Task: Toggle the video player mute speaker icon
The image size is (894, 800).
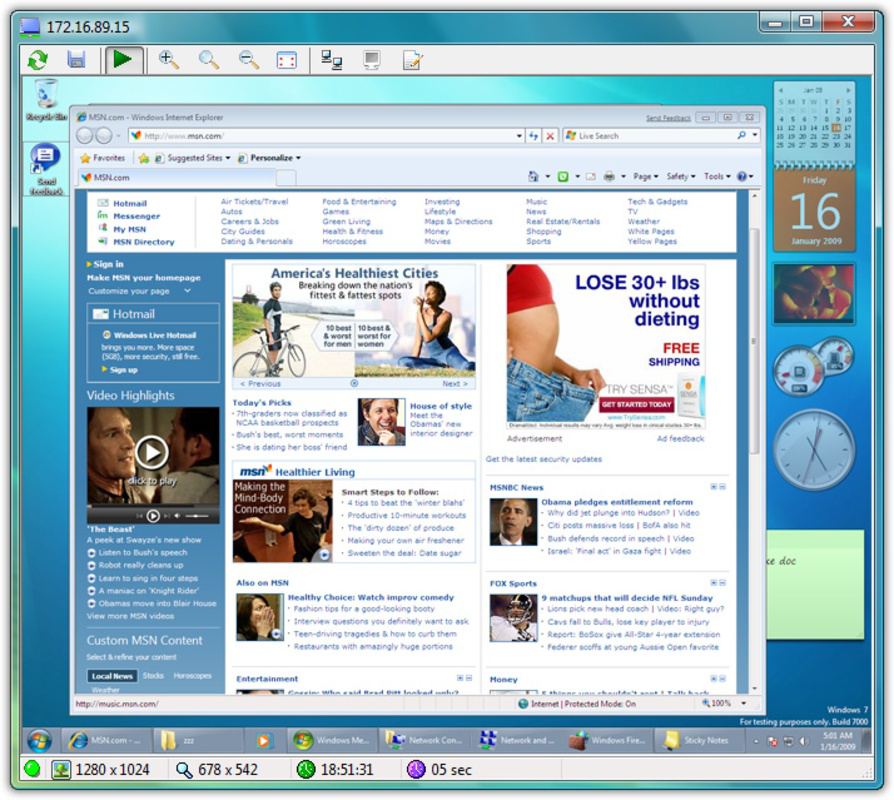Action: point(177,516)
